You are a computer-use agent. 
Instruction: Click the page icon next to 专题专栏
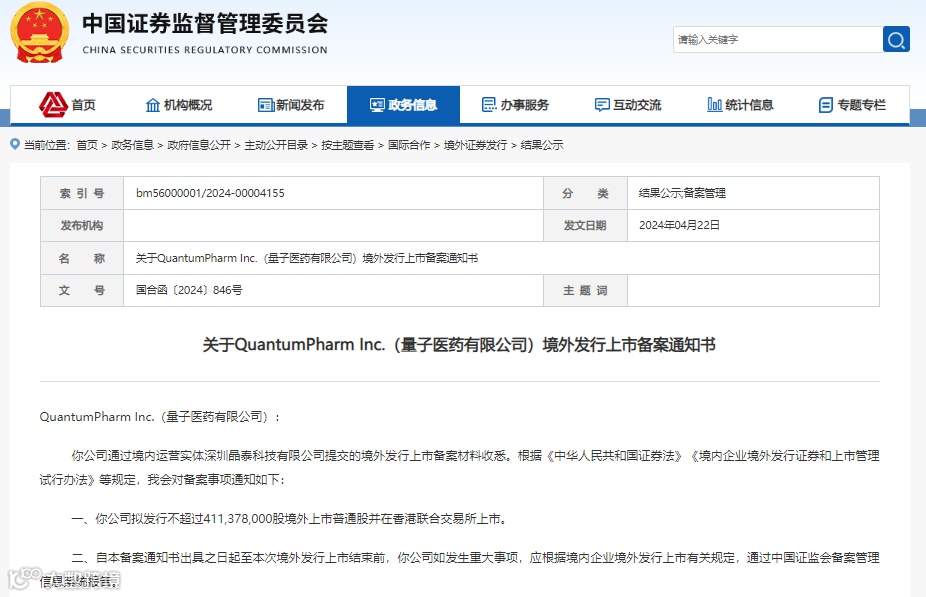click(x=826, y=105)
